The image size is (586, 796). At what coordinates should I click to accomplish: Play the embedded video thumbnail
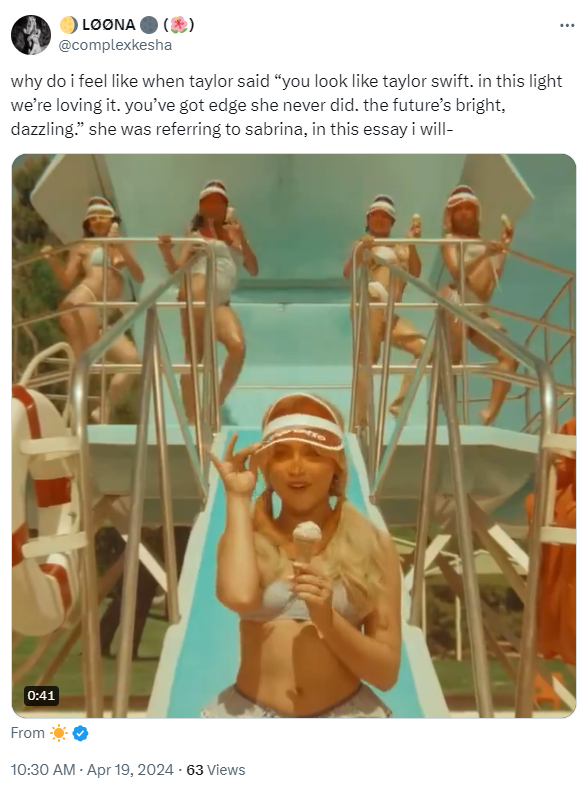pyautogui.click(x=294, y=436)
